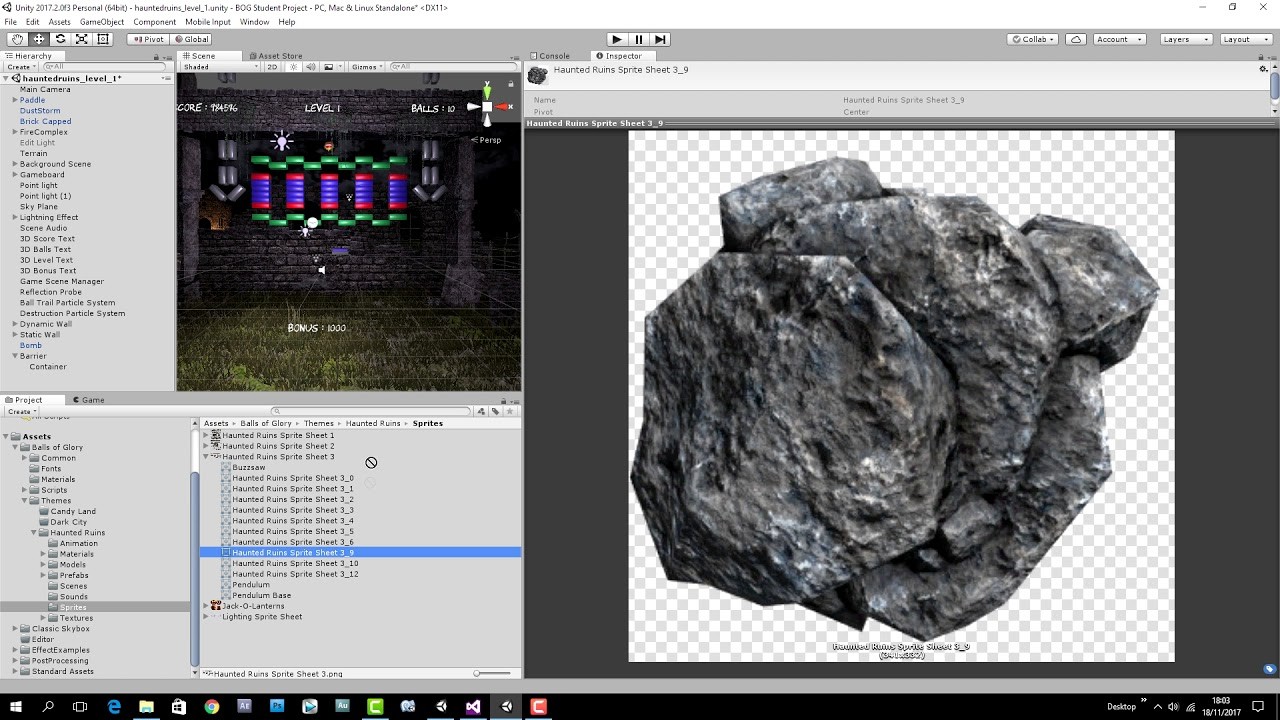Click Balls of Glory breadcrumb link
This screenshot has width=1280, height=720.
(x=266, y=423)
